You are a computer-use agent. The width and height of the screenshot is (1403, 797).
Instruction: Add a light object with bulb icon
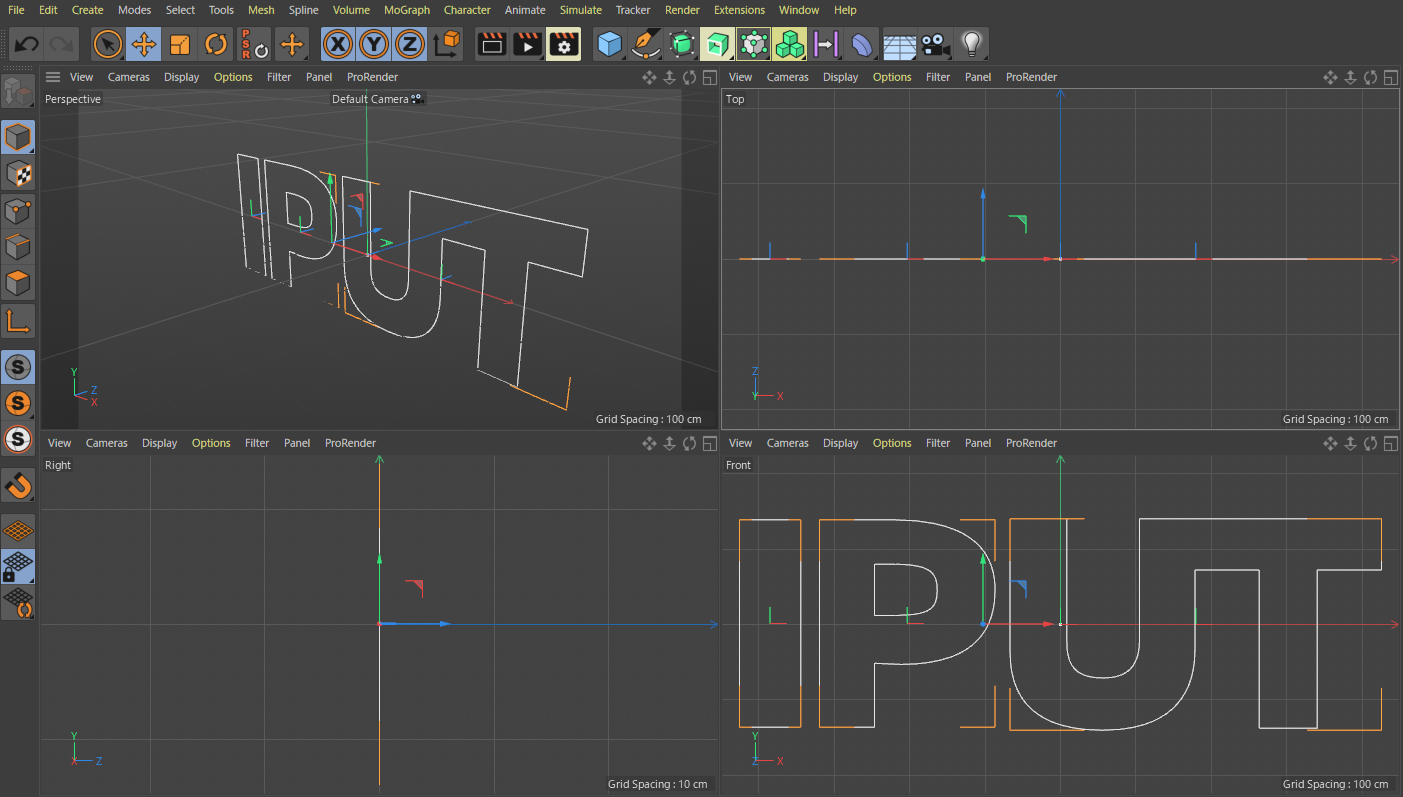tap(970, 44)
